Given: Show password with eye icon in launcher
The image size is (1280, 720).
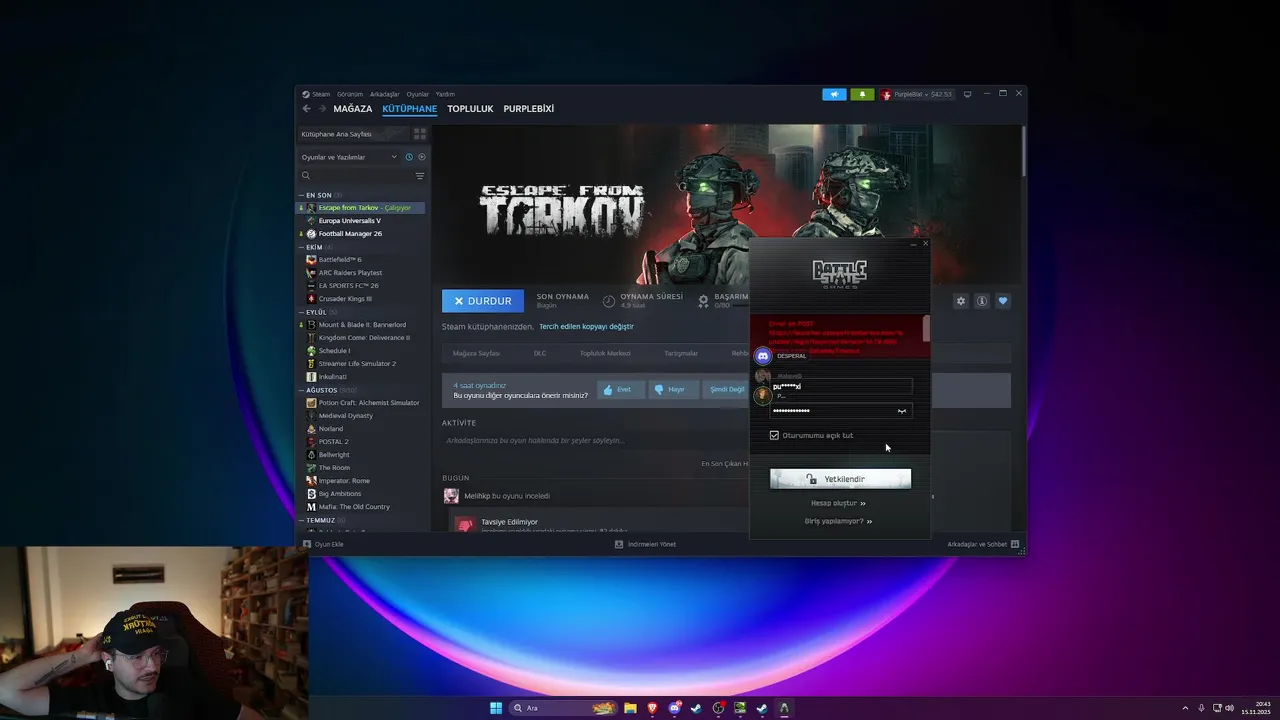Looking at the screenshot, I should pyautogui.click(x=902, y=411).
